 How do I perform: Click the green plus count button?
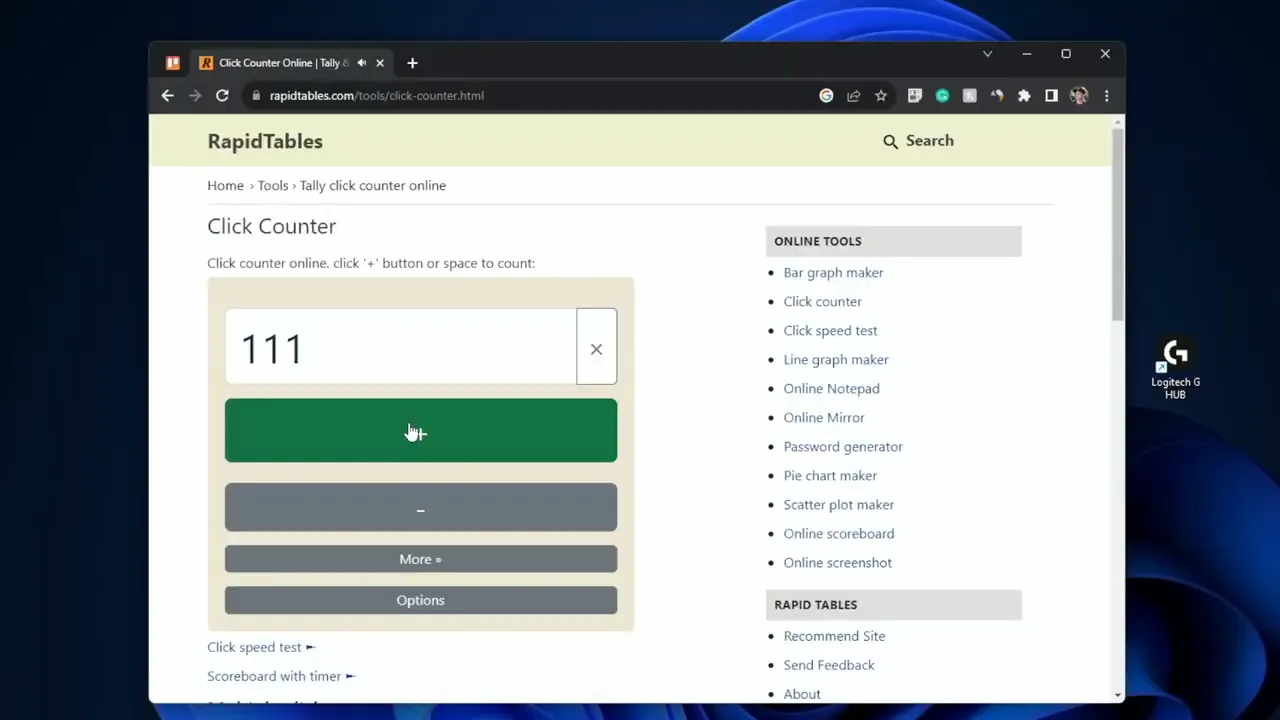(421, 430)
